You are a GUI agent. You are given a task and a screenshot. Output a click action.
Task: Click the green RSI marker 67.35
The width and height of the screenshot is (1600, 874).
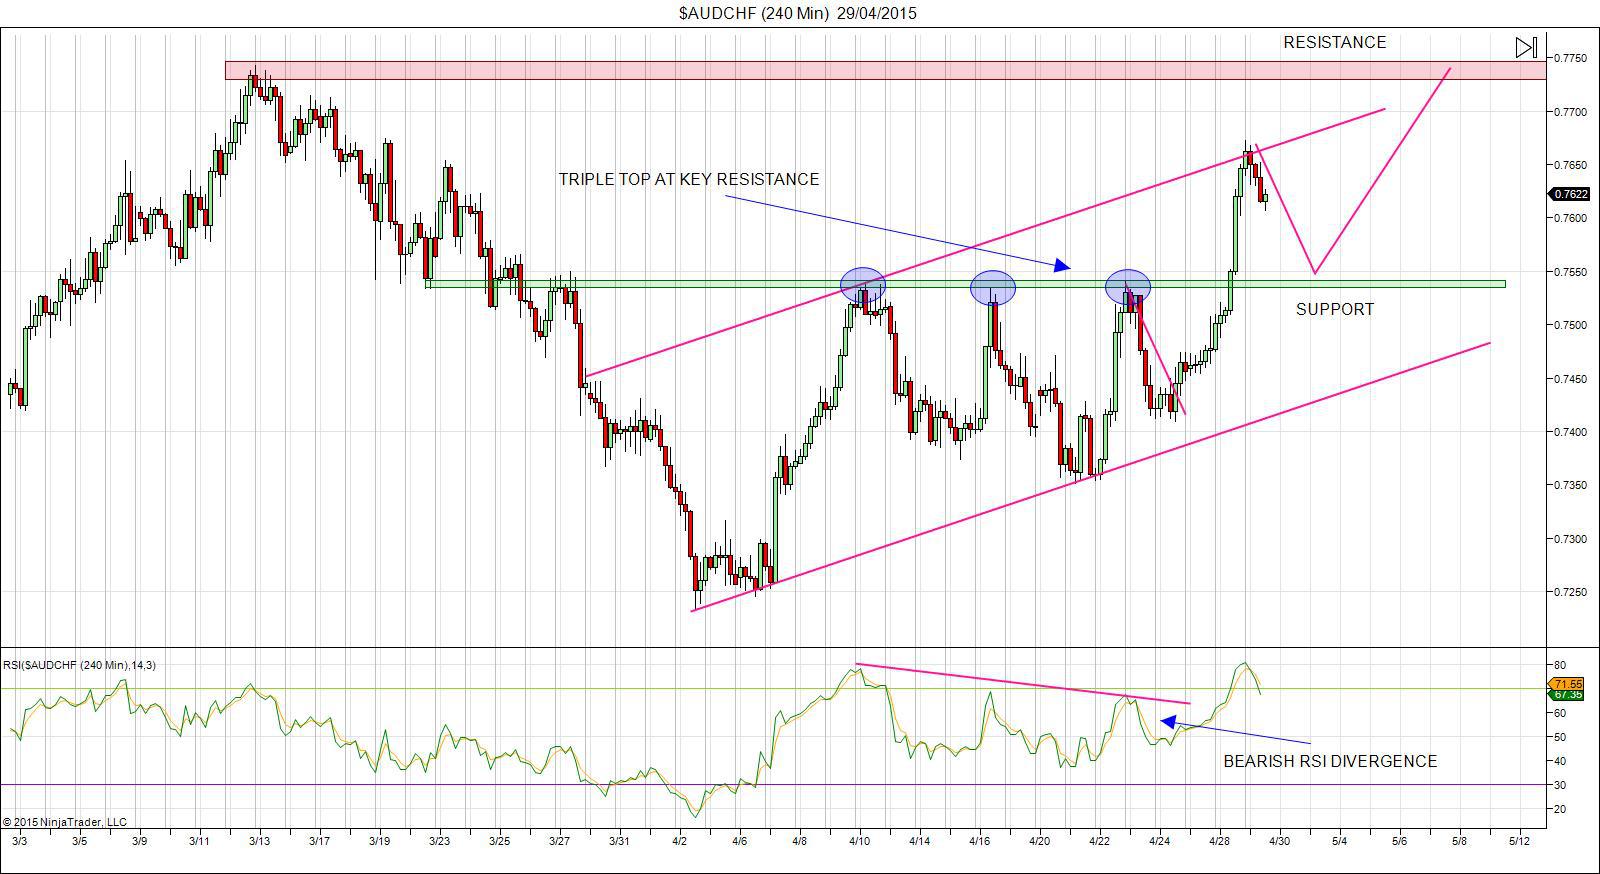coord(1568,694)
